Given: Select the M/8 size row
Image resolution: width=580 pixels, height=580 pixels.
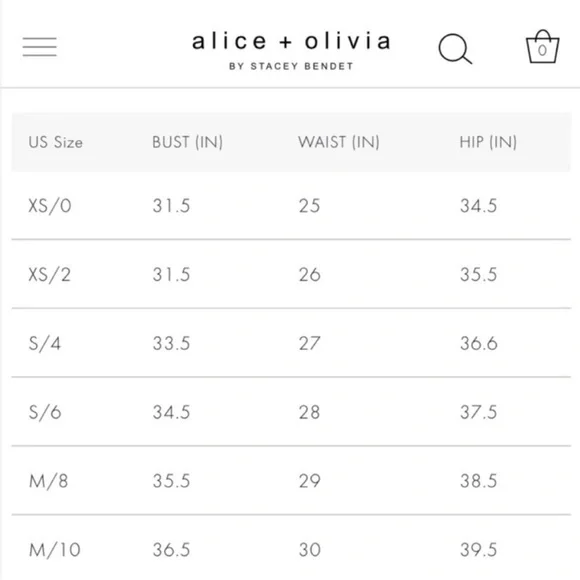Looking at the screenshot, I should 291,480.
